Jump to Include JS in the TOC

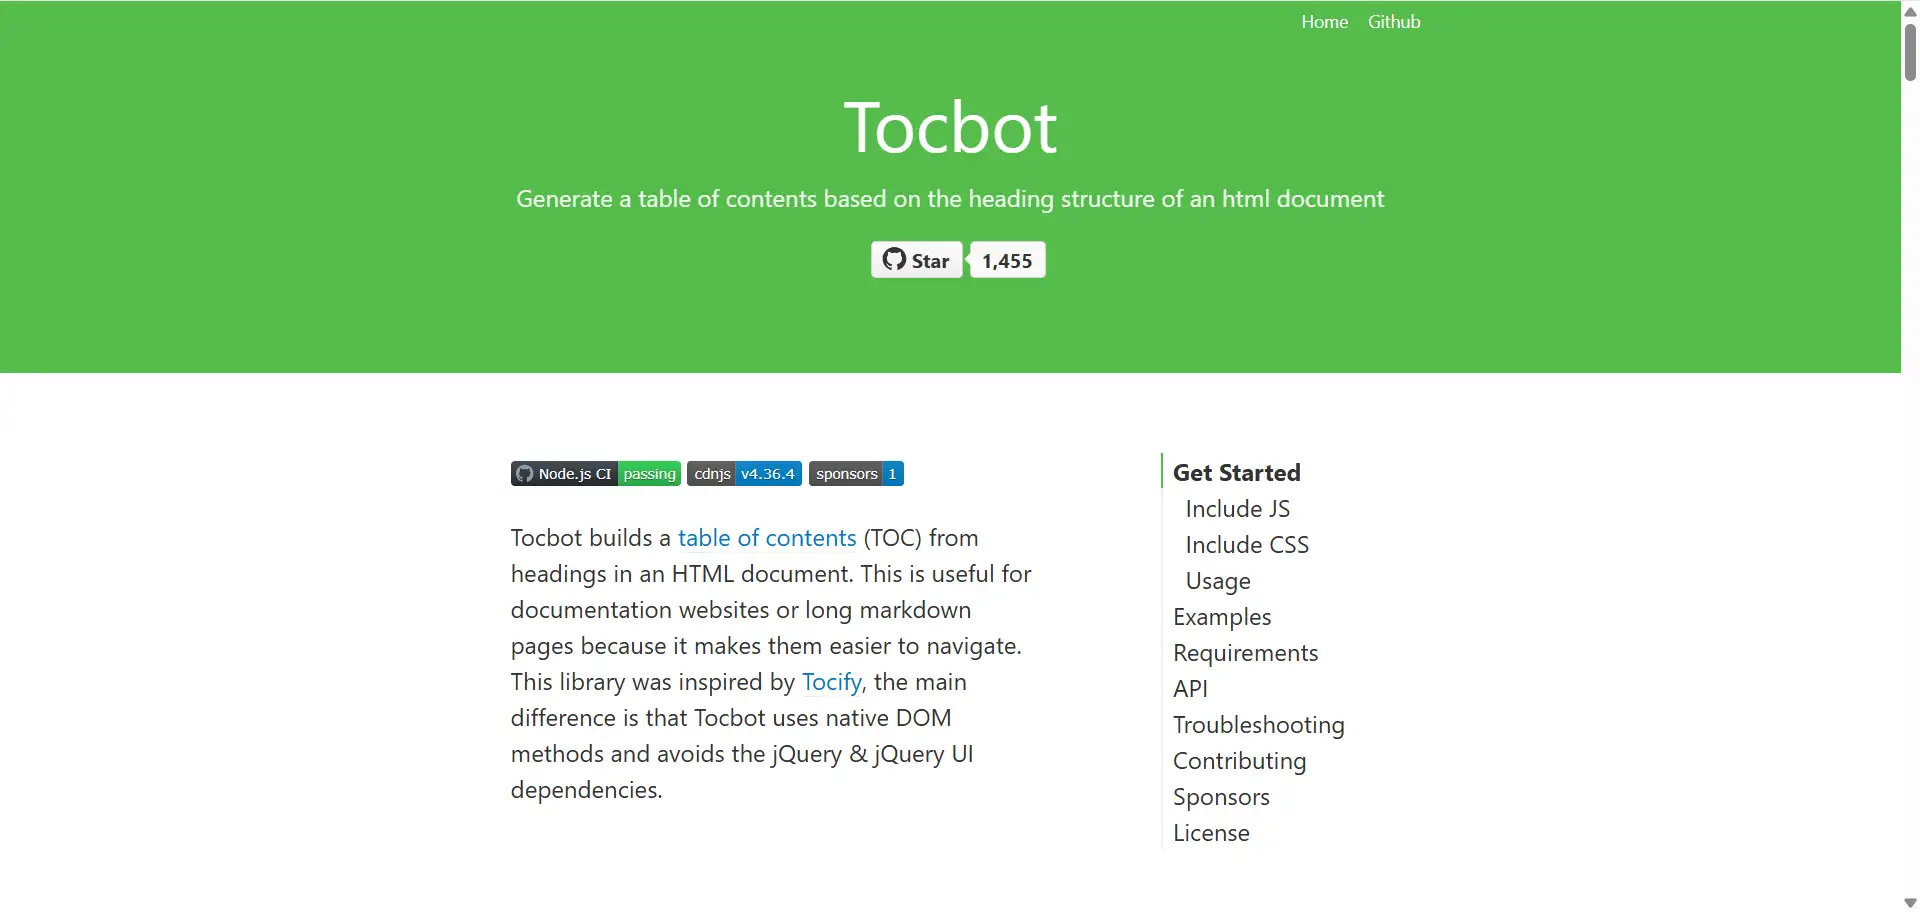1238,509
